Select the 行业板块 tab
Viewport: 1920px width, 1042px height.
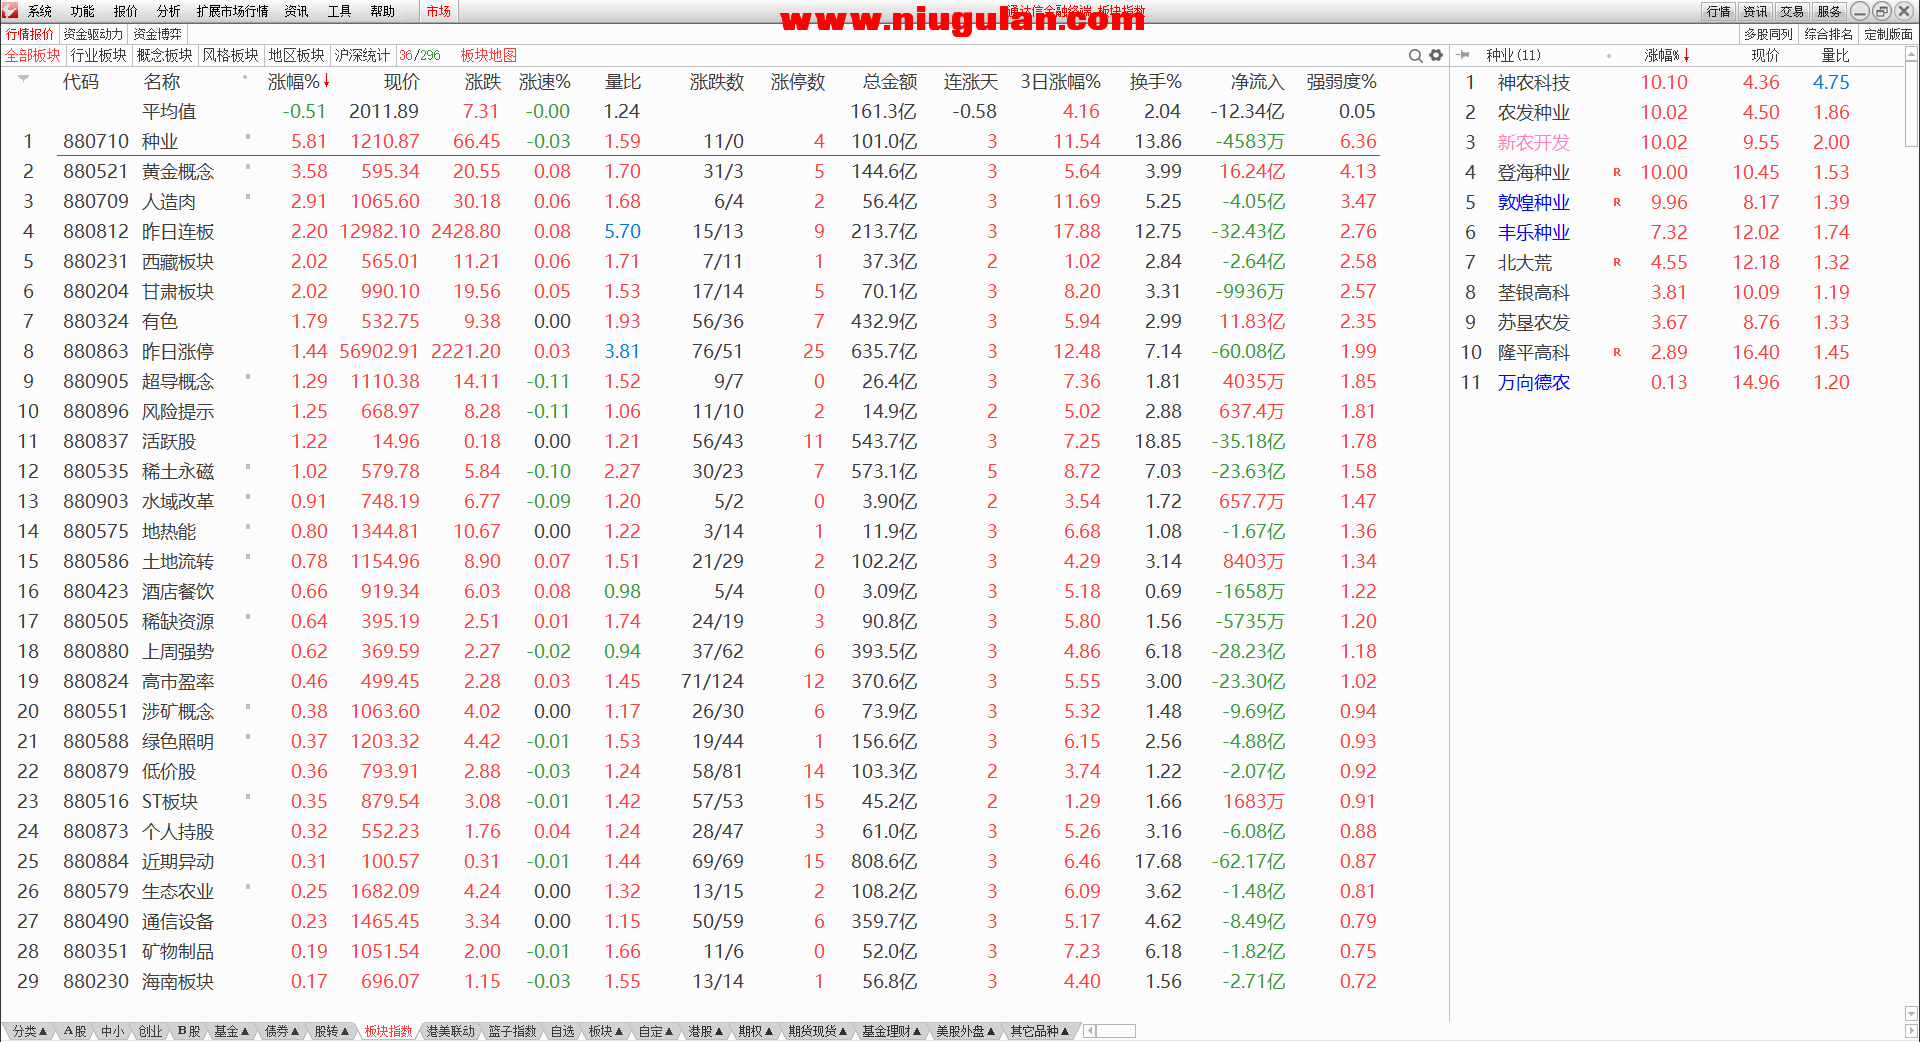tap(99, 55)
